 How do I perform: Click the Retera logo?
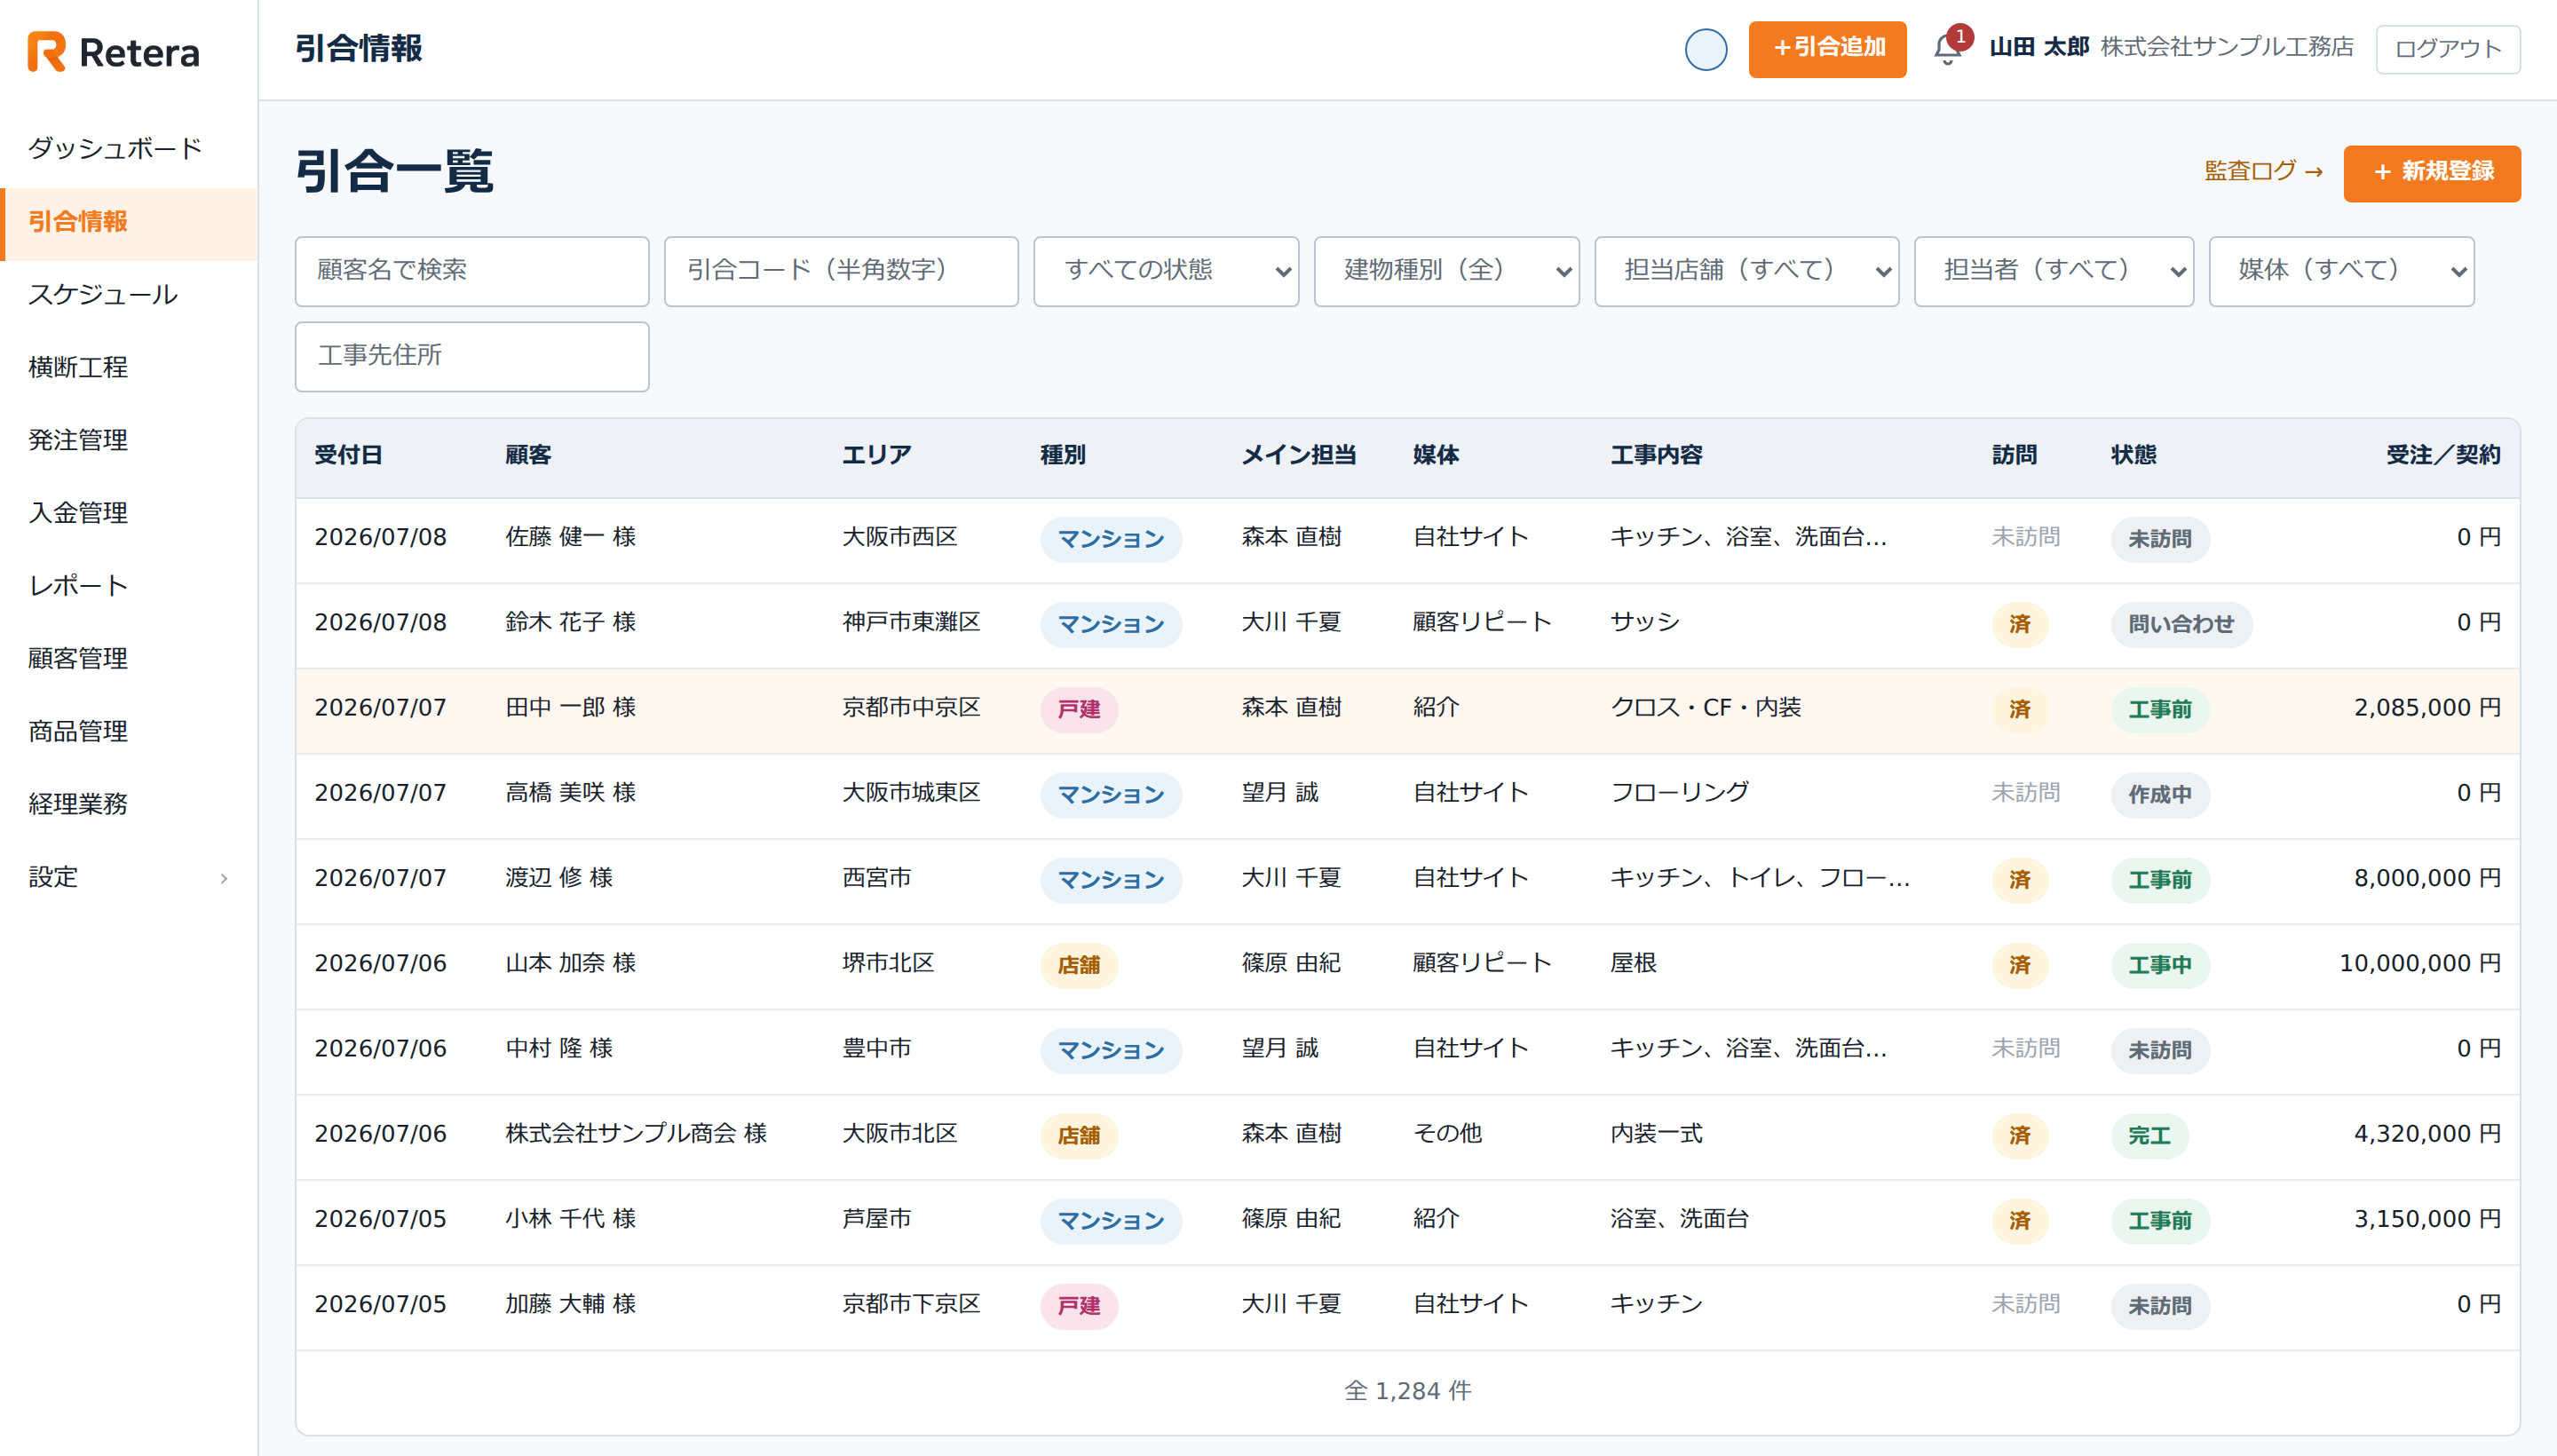click(113, 52)
